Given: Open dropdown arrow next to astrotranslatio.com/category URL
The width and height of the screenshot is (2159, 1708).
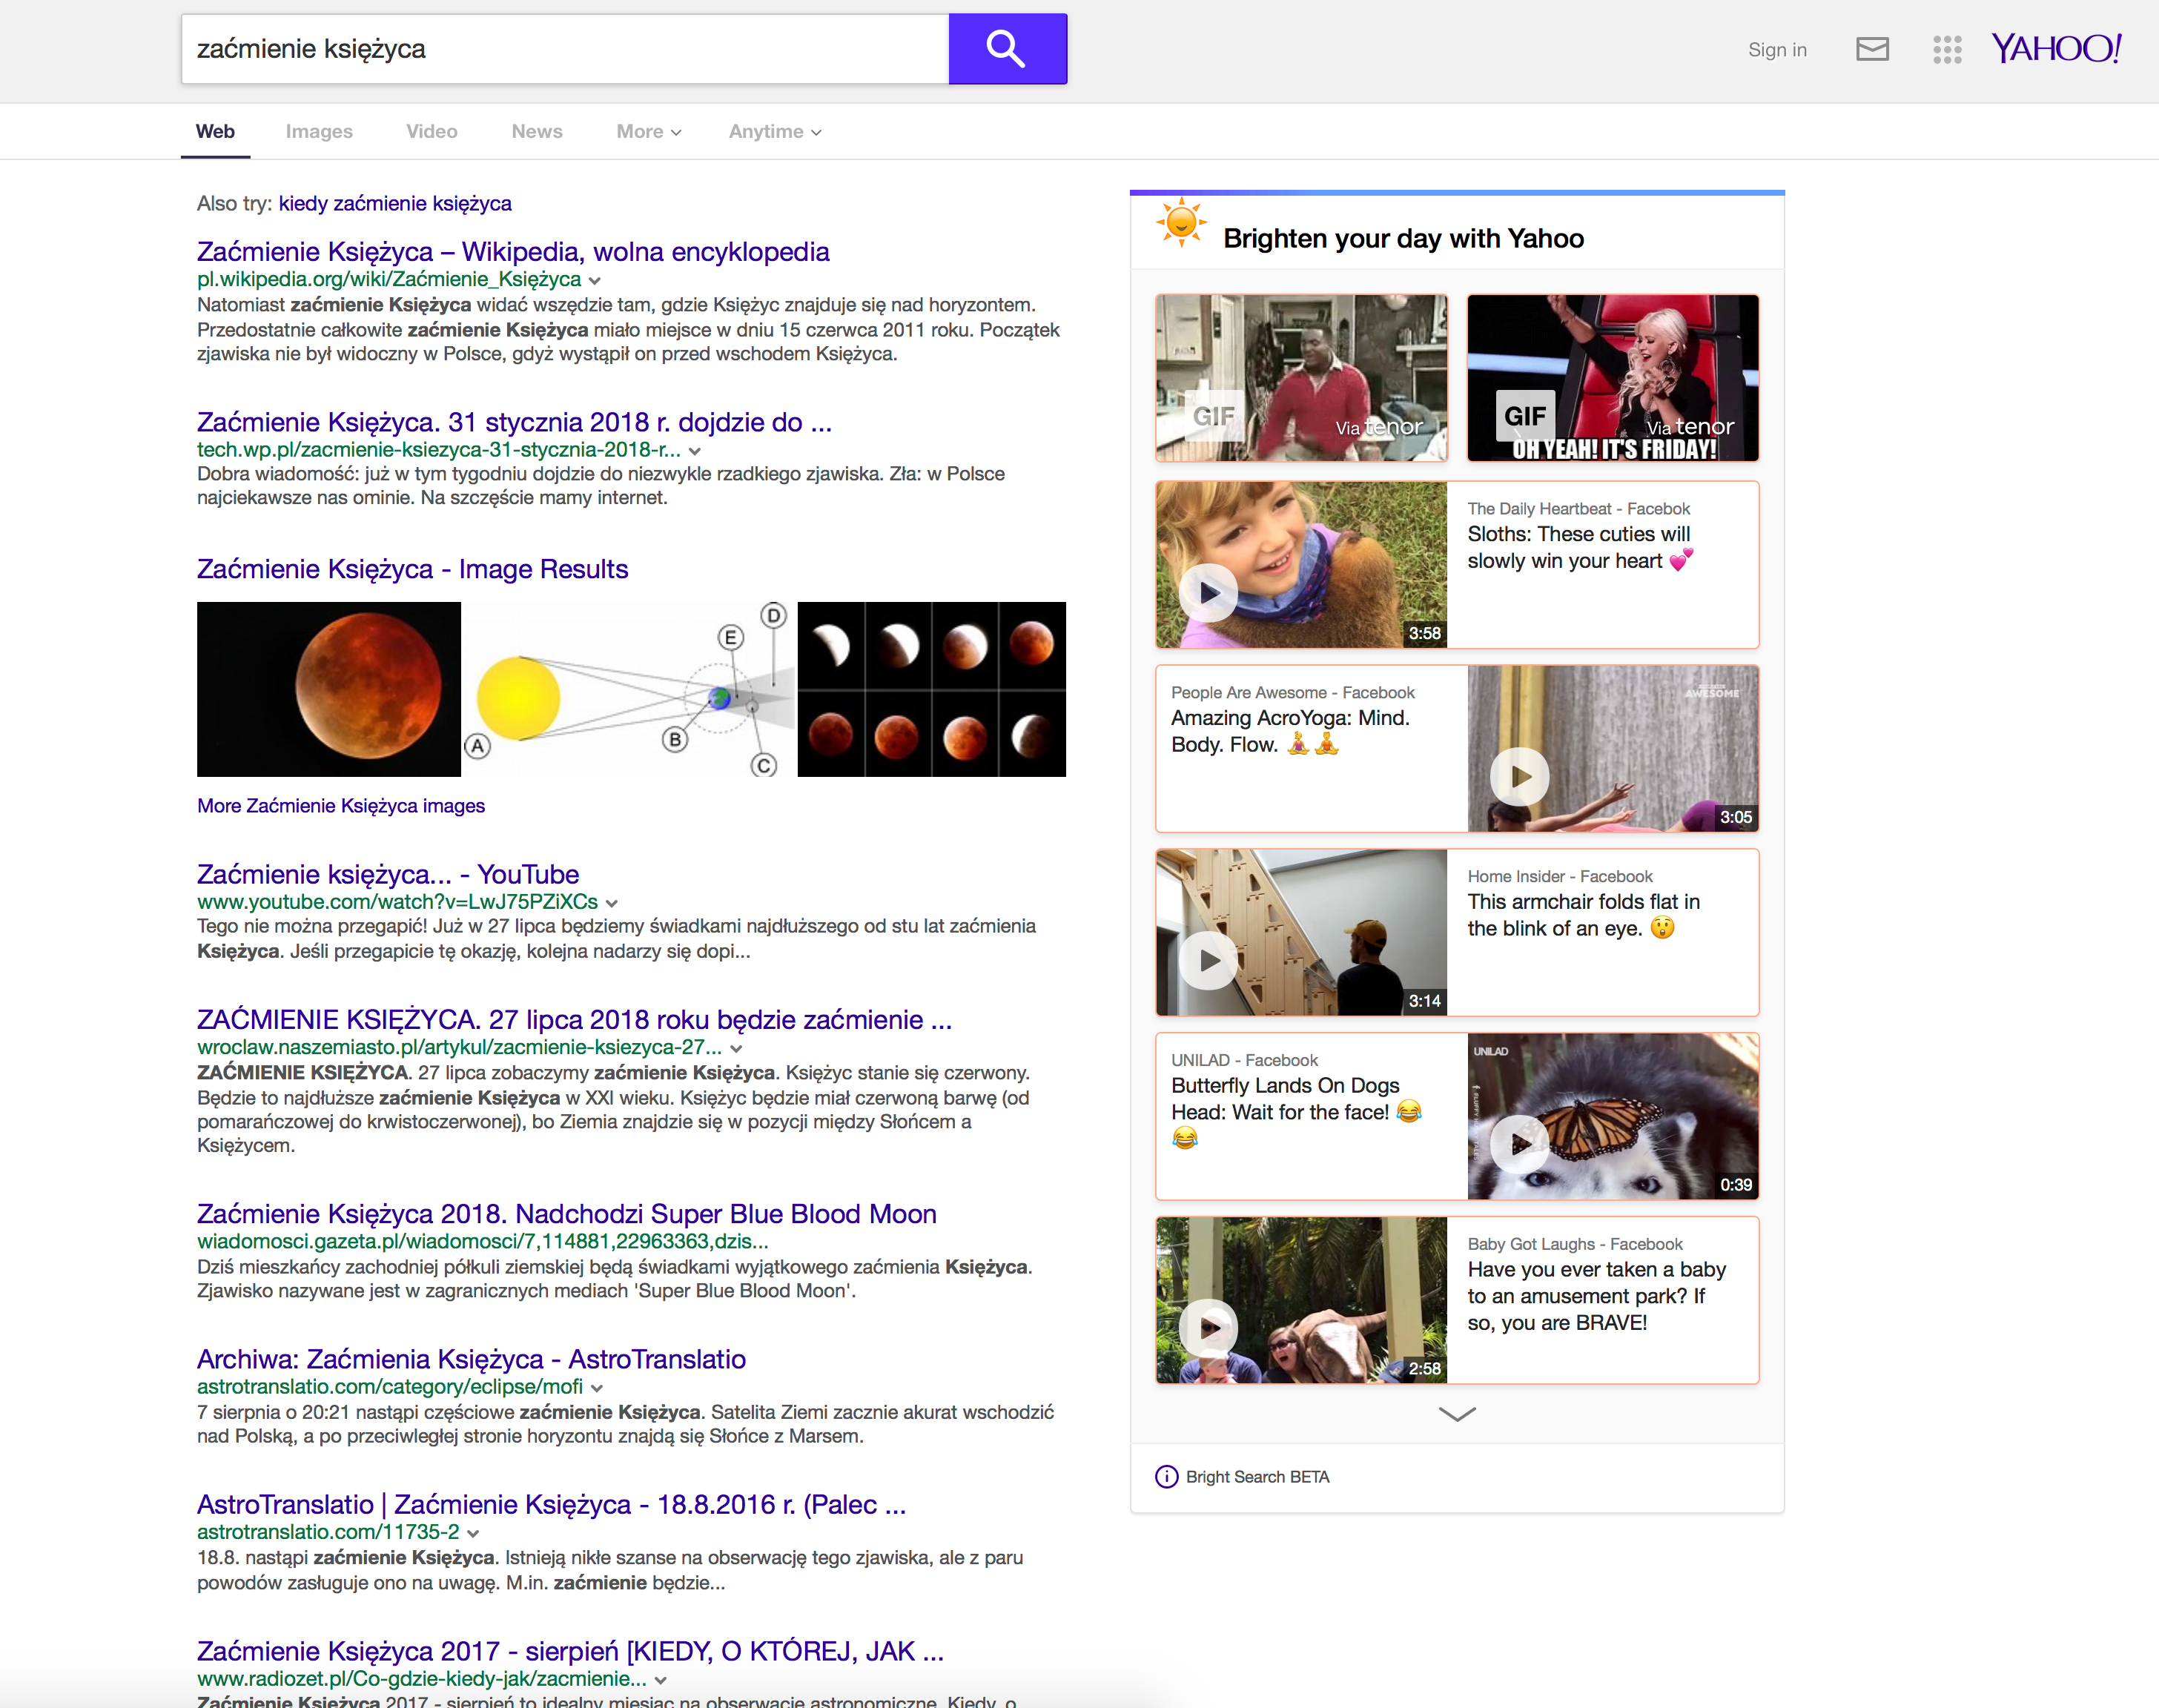Looking at the screenshot, I should (x=597, y=1388).
